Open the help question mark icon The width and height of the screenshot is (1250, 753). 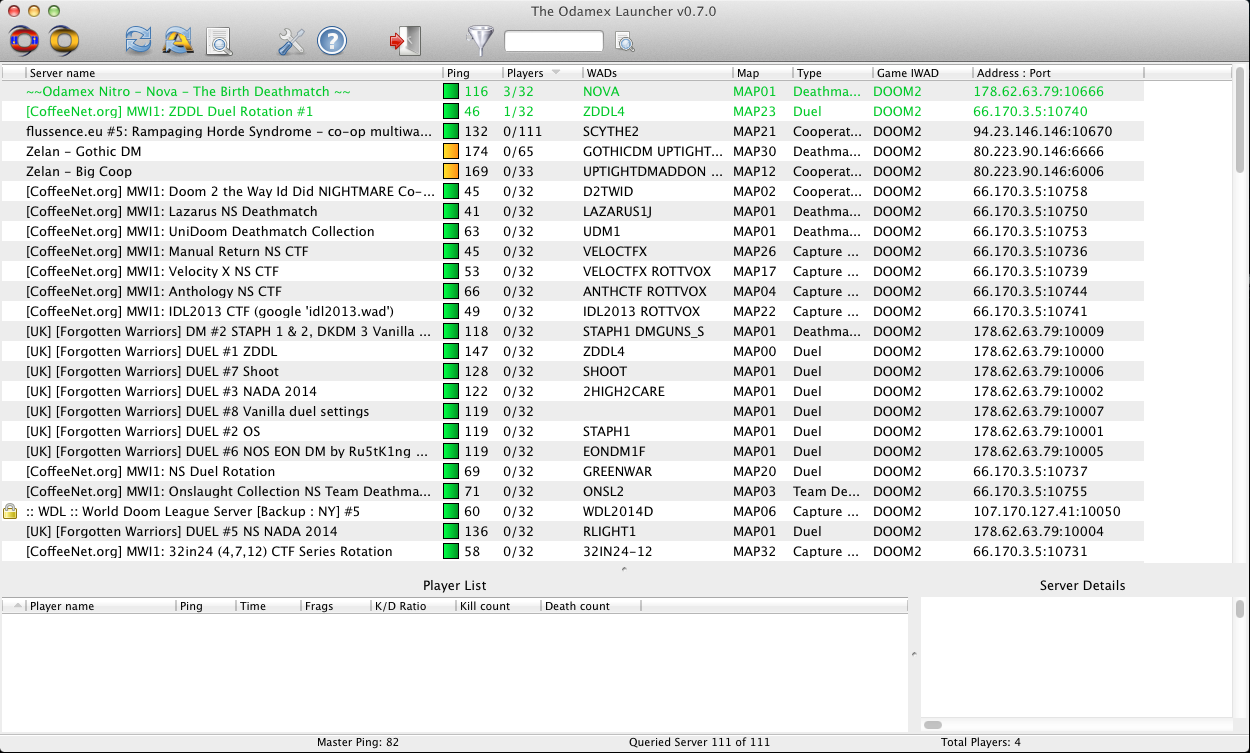(332, 41)
